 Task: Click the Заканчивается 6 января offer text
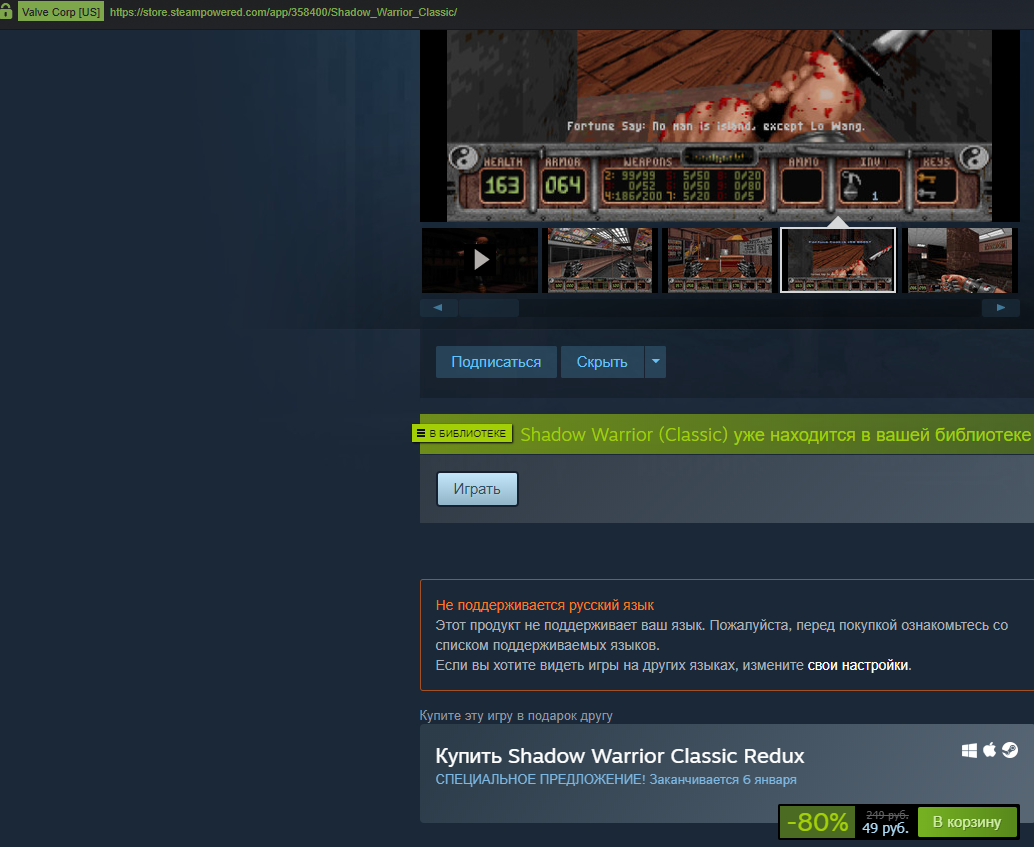(x=723, y=780)
